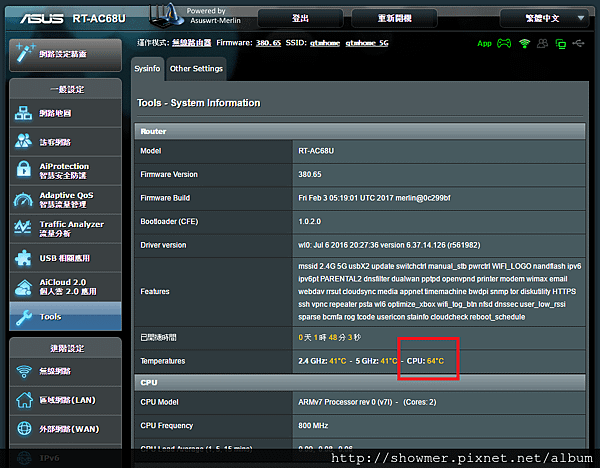Open LAN house icon in sidebar
Image resolution: width=600 pixels, height=468 pixels.
click(x=24, y=400)
